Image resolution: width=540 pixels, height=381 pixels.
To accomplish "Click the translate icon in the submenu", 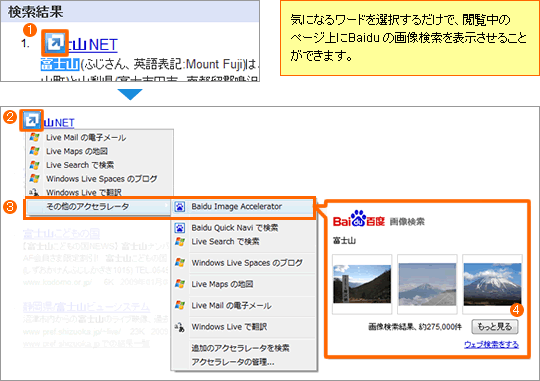I will pos(179,327).
